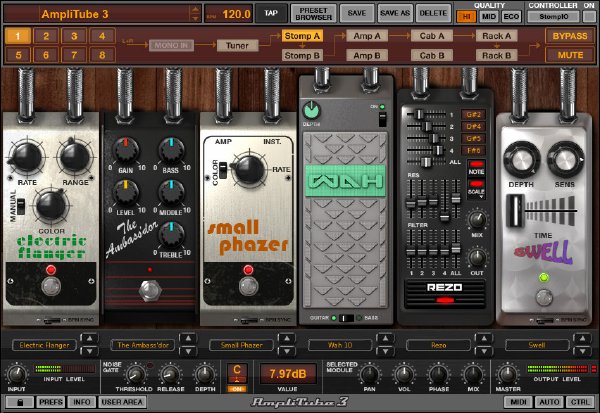Click the green WAH logo pedal
The height and width of the screenshot is (413, 600).
pyautogui.click(x=345, y=181)
